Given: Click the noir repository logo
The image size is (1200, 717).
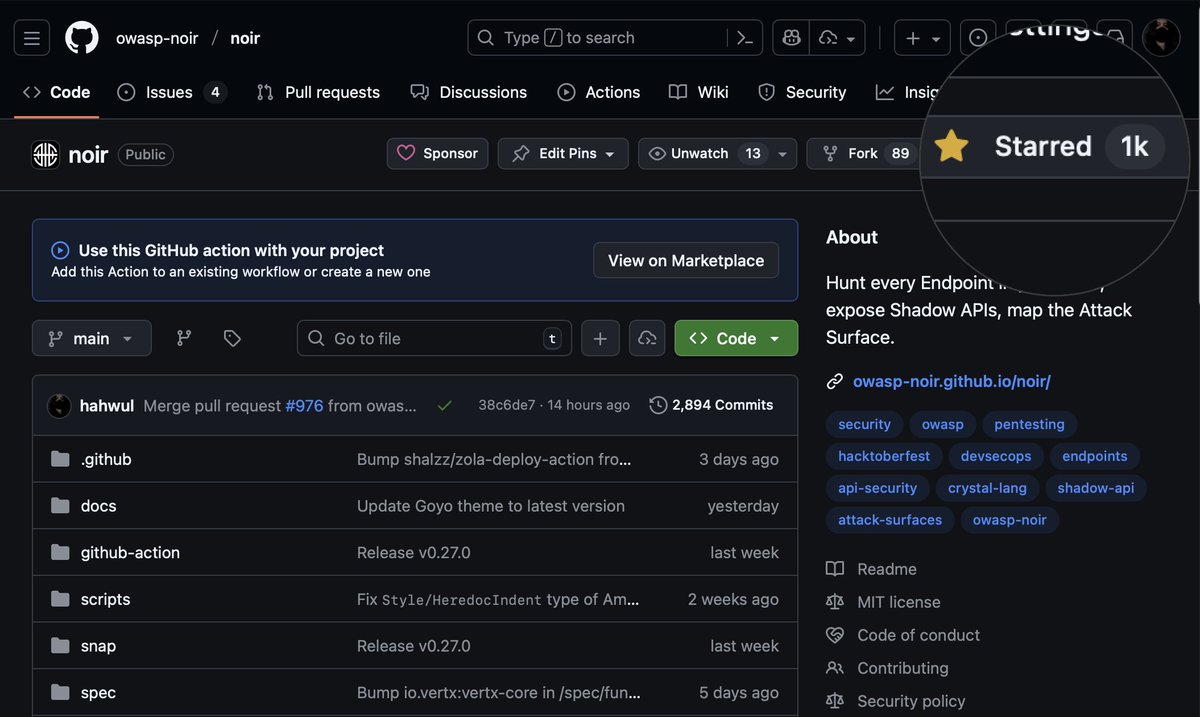Looking at the screenshot, I should [x=45, y=154].
